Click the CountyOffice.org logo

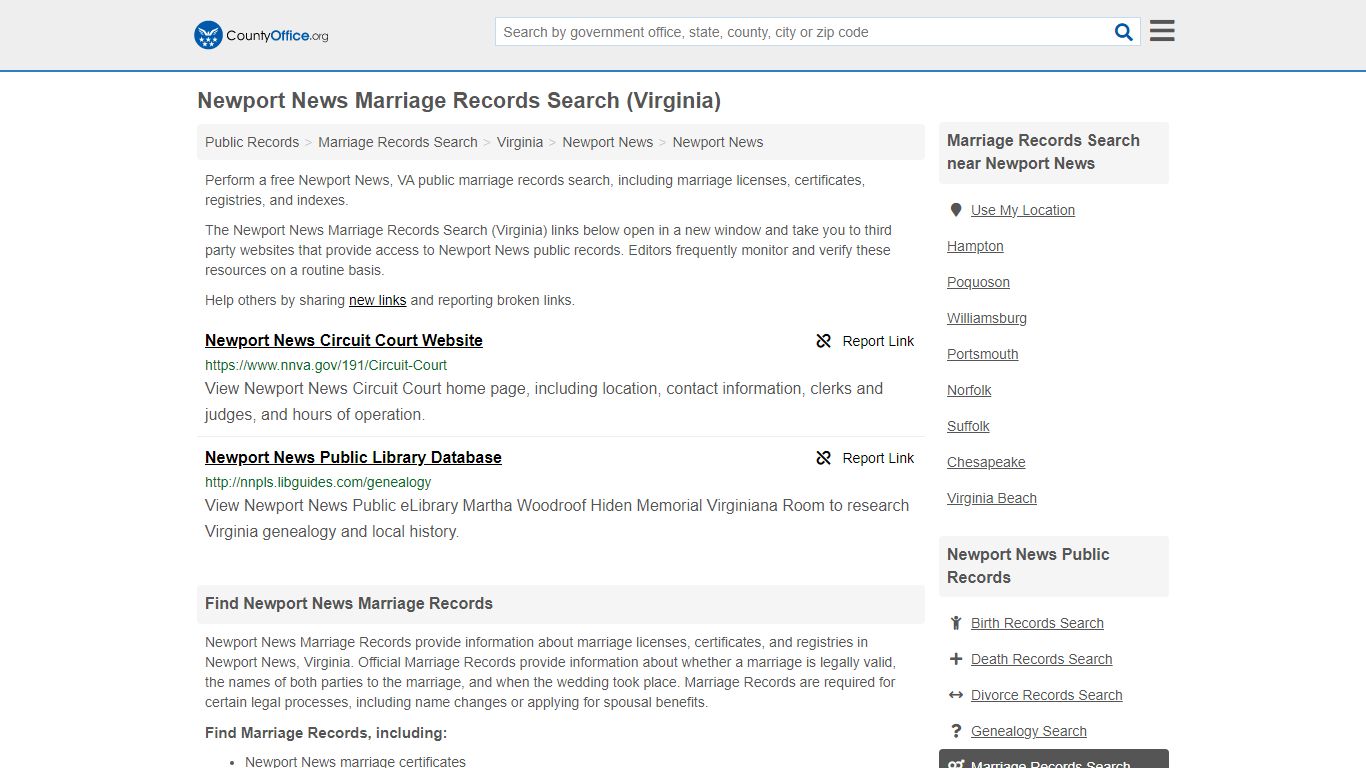261,35
